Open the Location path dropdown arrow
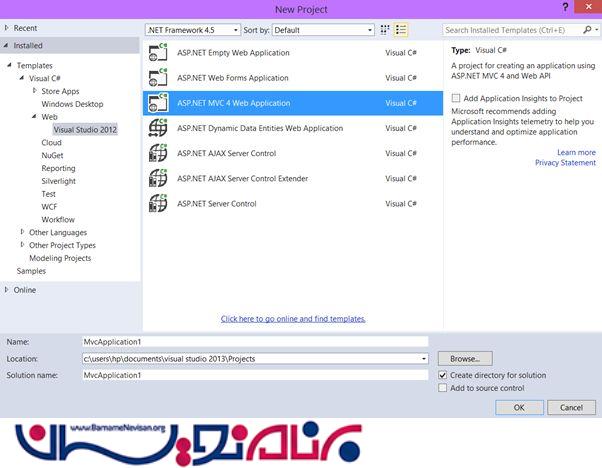The width and height of the screenshot is (602, 468). pyautogui.click(x=423, y=359)
